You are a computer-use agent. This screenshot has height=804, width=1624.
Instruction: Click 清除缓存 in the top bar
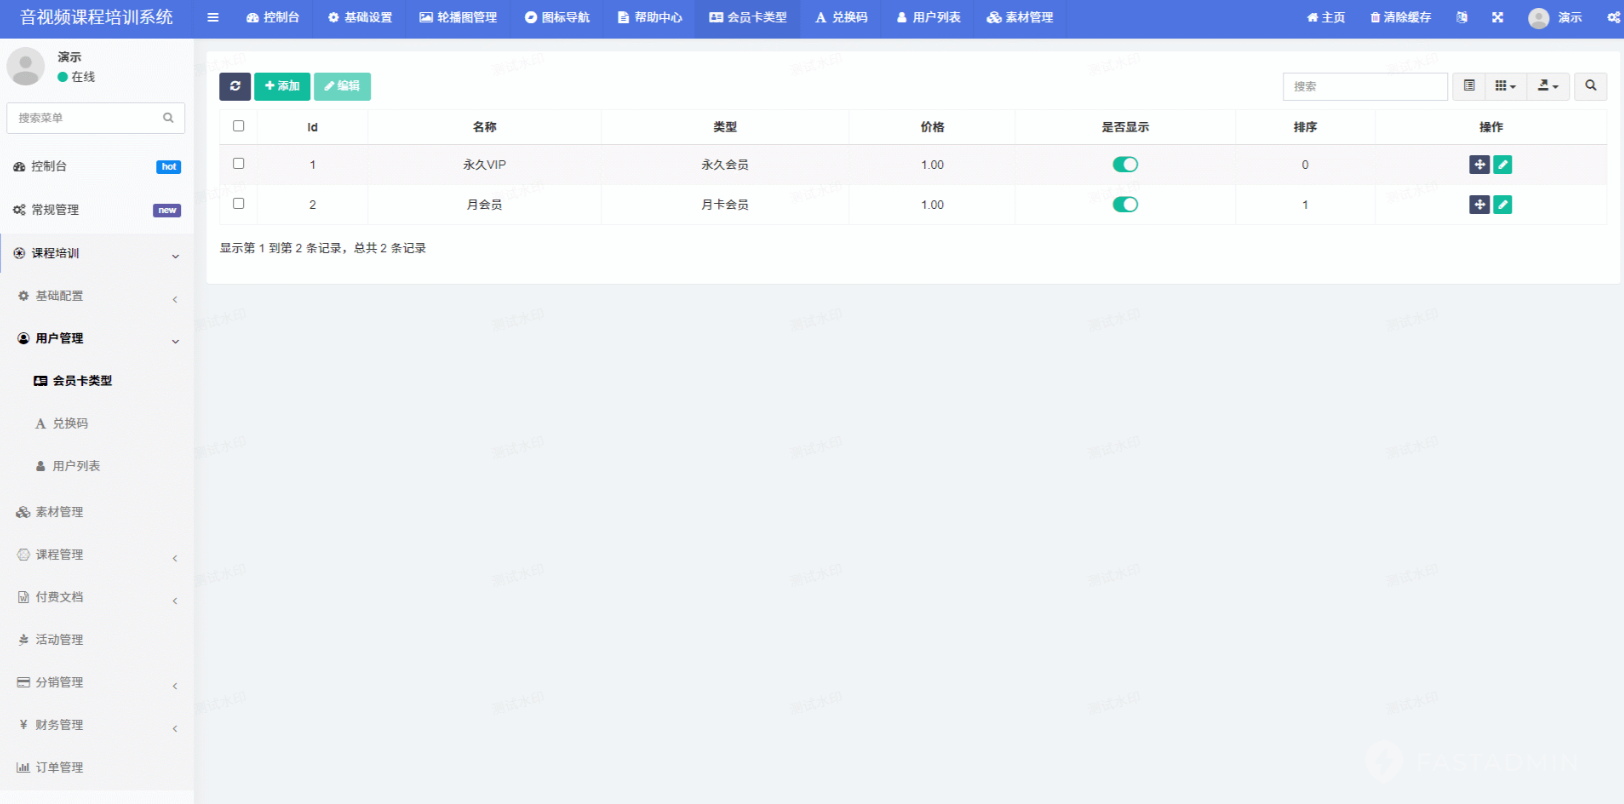[x=1400, y=17]
